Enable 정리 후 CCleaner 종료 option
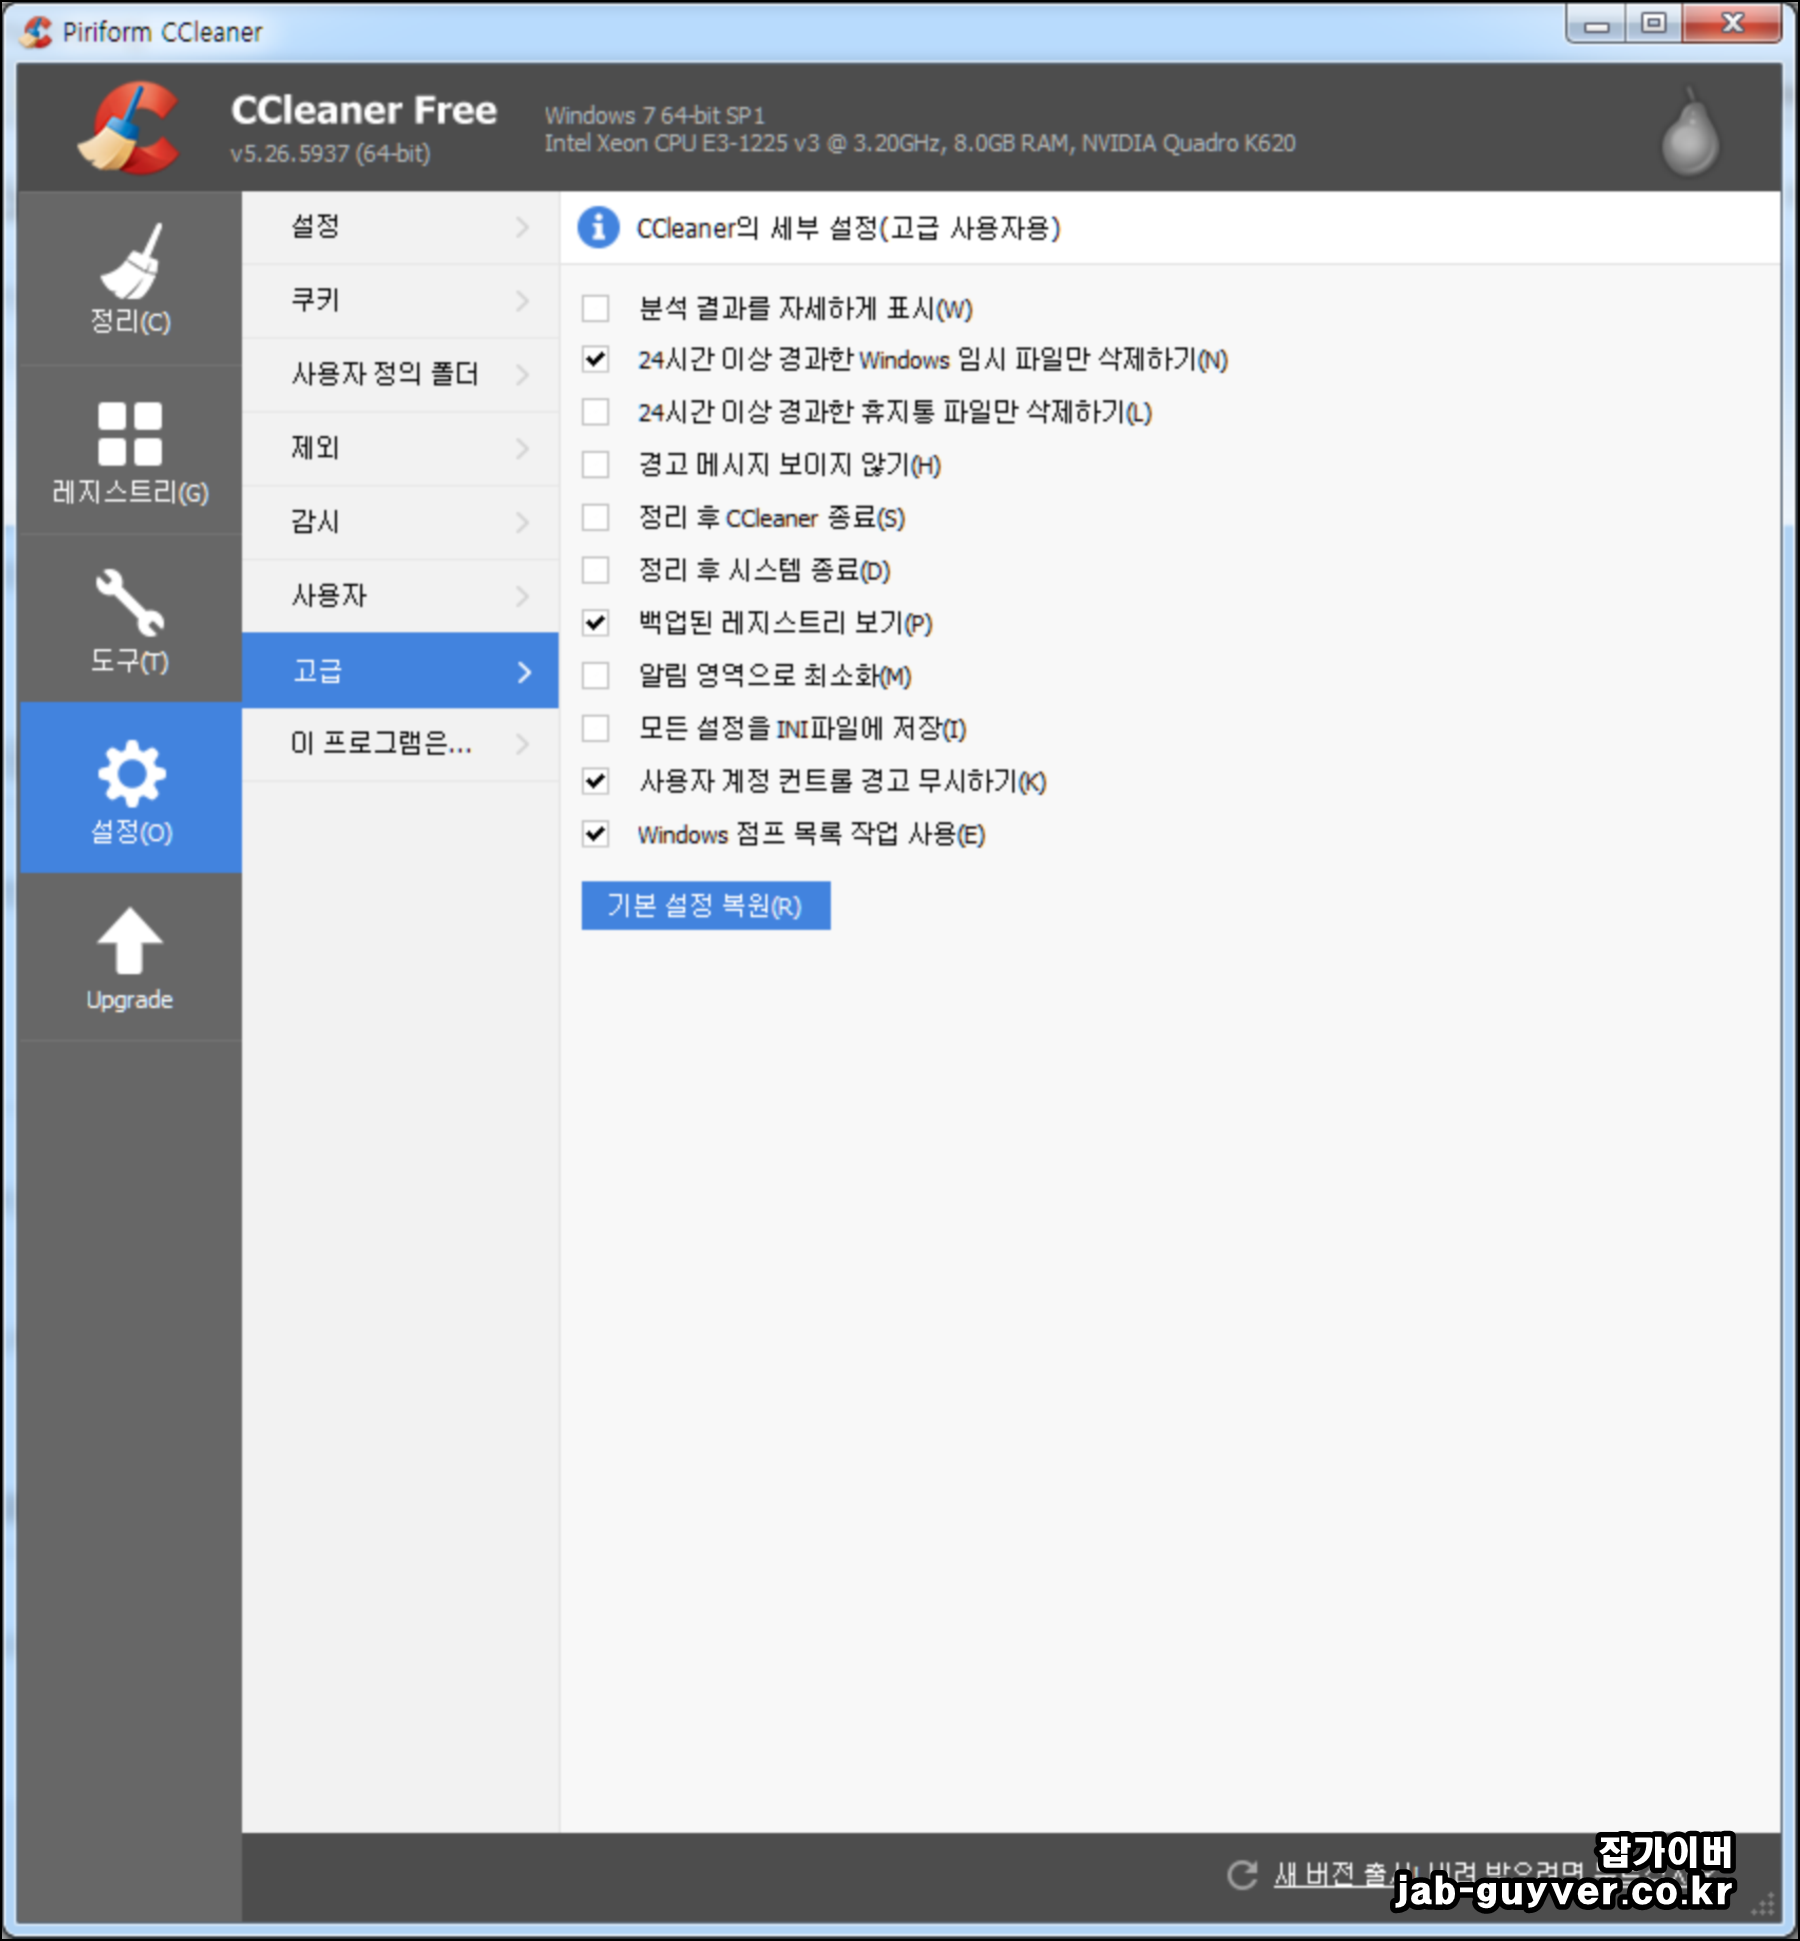Viewport: 1800px width, 1941px height. coord(596,518)
